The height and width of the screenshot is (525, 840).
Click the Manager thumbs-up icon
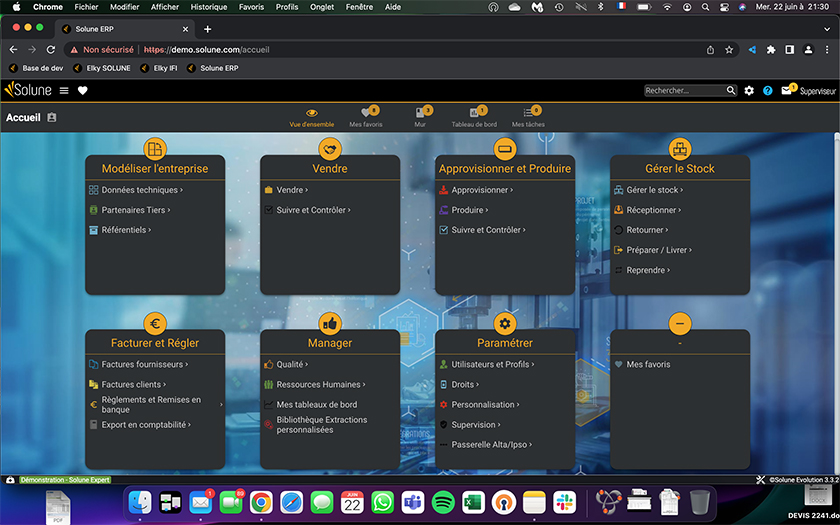[x=330, y=323]
